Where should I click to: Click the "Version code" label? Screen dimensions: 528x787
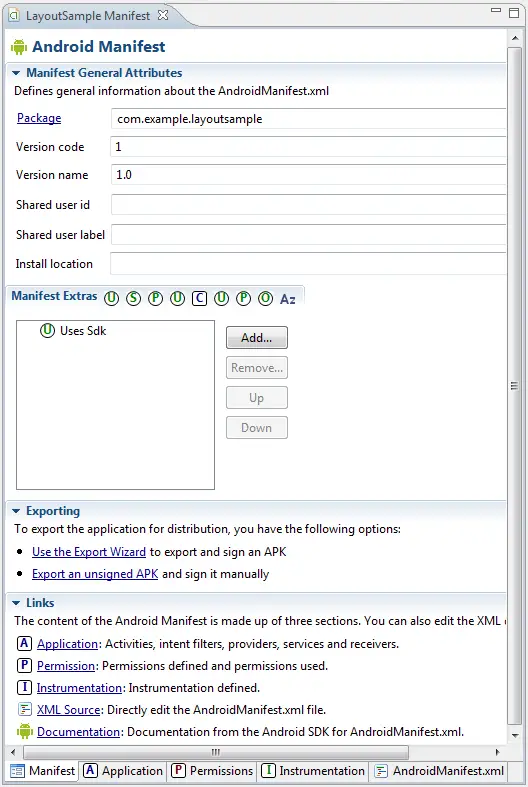tap(50, 147)
